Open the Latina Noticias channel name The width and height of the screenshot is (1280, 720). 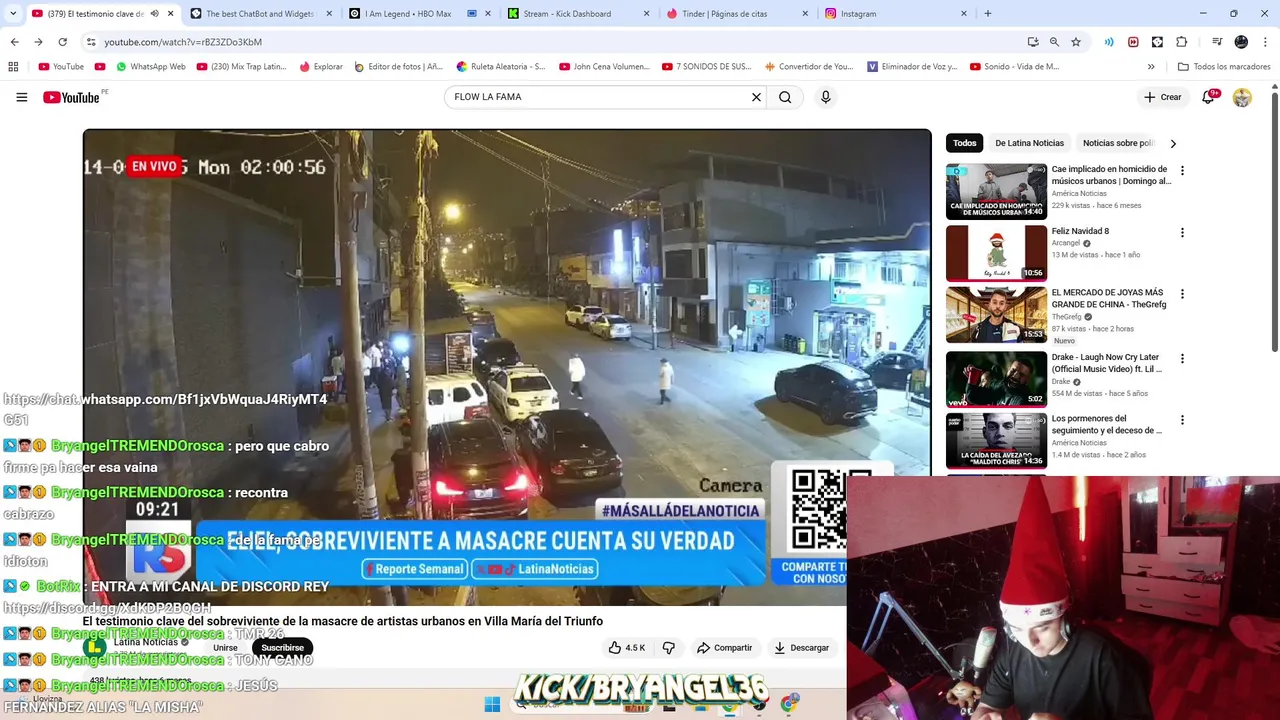146,642
